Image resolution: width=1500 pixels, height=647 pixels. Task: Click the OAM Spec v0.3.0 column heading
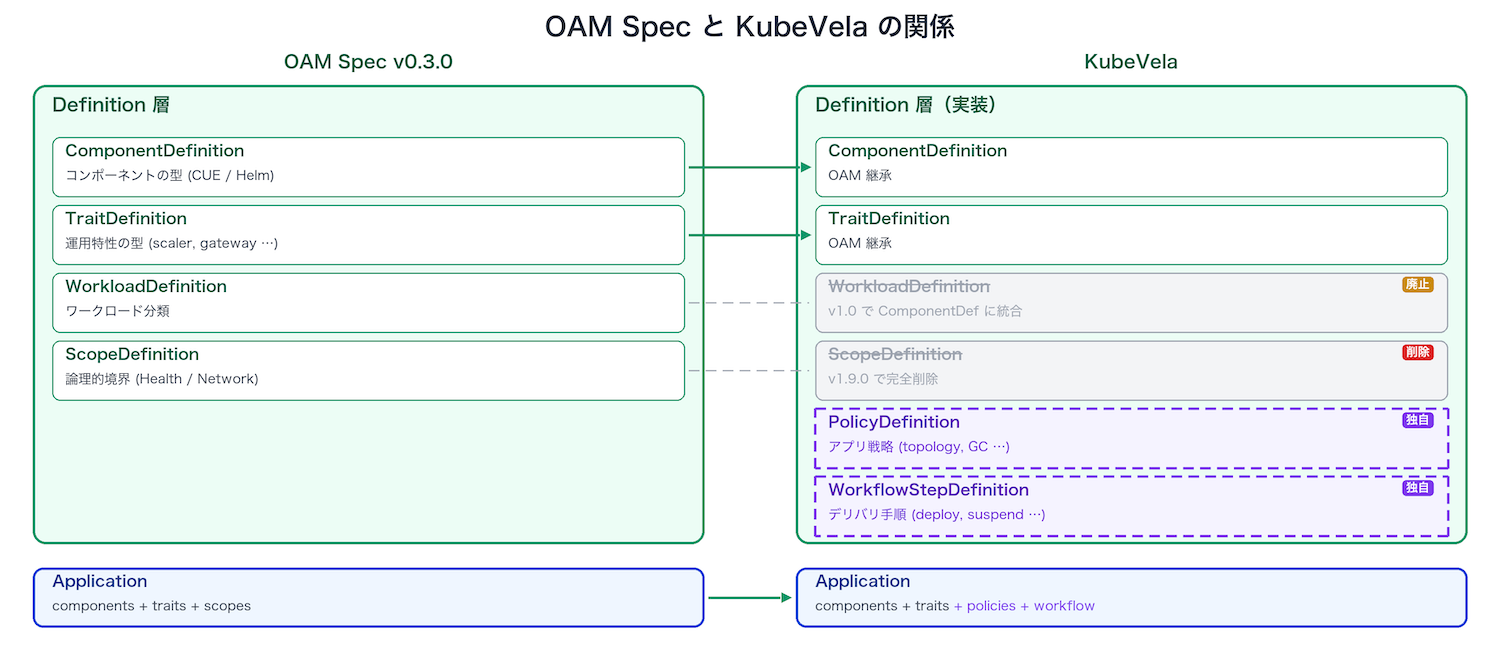(368, 62)
